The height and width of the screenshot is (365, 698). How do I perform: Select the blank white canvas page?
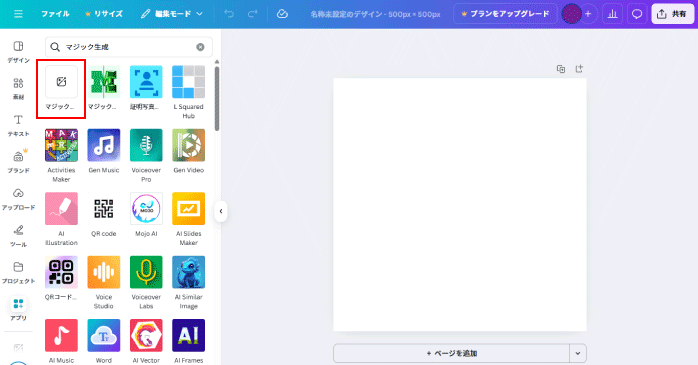(x=460, y=205)
